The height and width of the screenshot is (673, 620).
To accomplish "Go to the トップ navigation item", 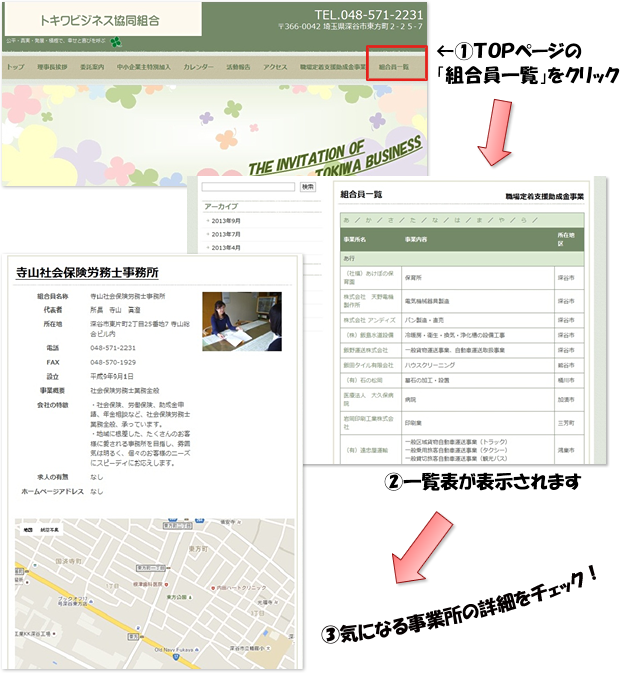I will click(x=15, y=67).
